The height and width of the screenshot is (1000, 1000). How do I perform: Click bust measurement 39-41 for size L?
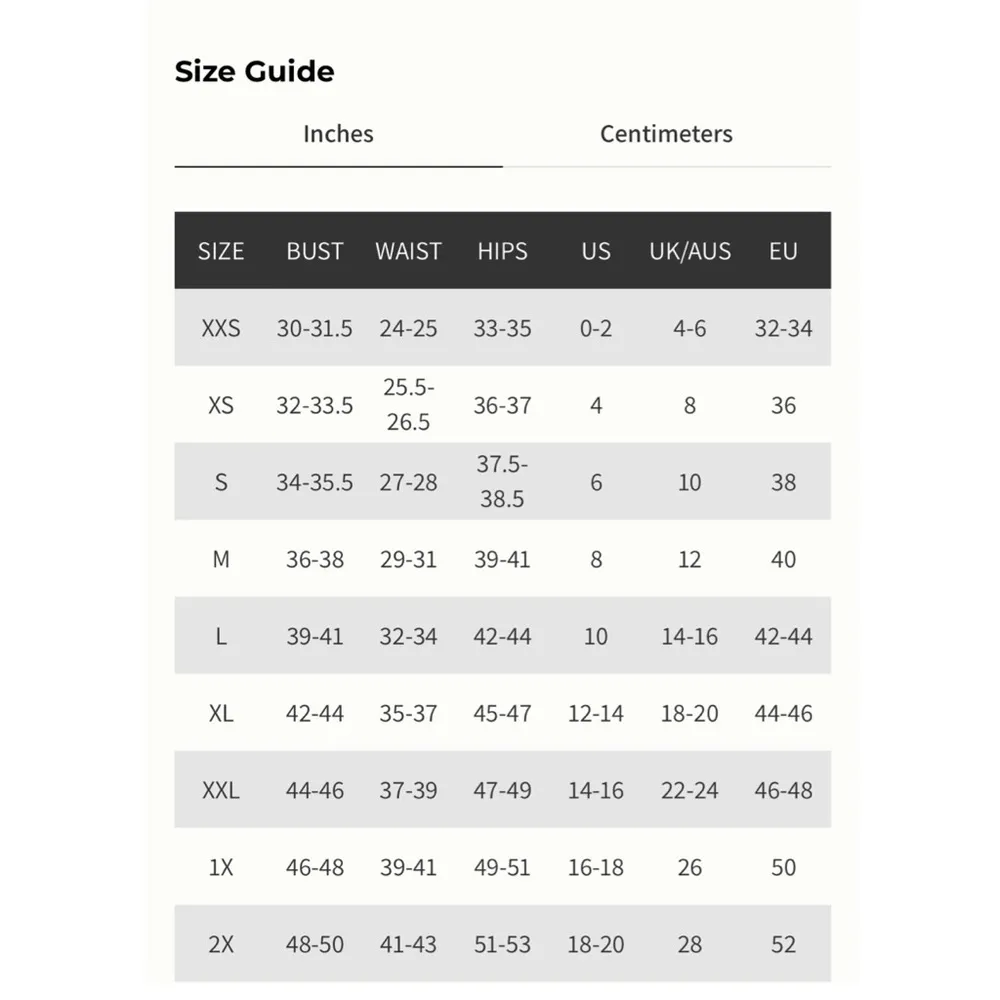click(315, 636)
